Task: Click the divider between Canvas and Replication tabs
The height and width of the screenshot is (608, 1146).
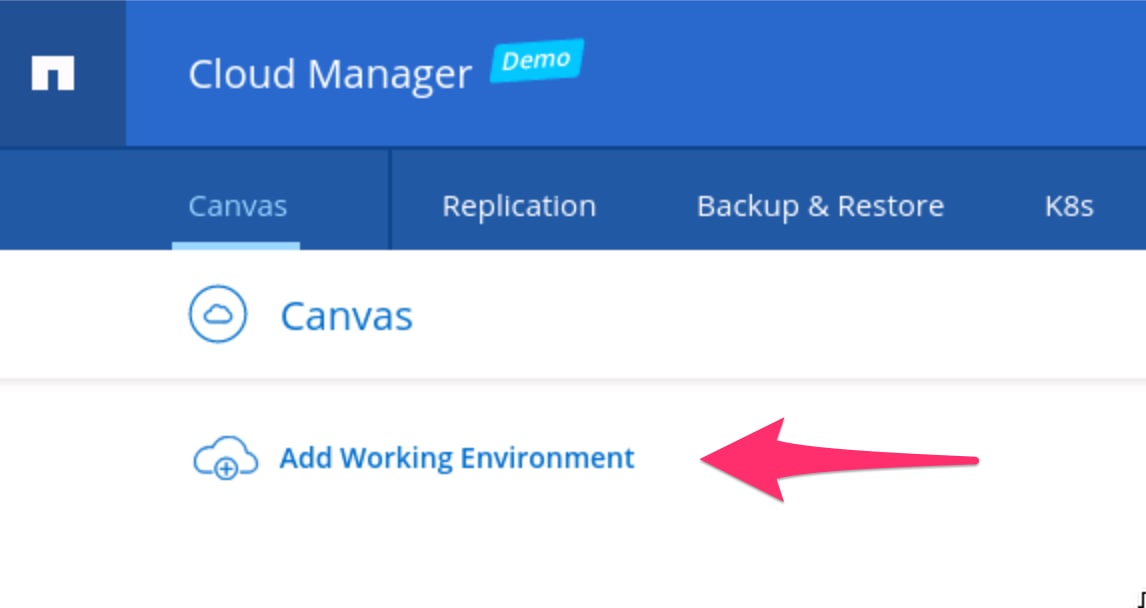Action: click(x=389, y=200)
